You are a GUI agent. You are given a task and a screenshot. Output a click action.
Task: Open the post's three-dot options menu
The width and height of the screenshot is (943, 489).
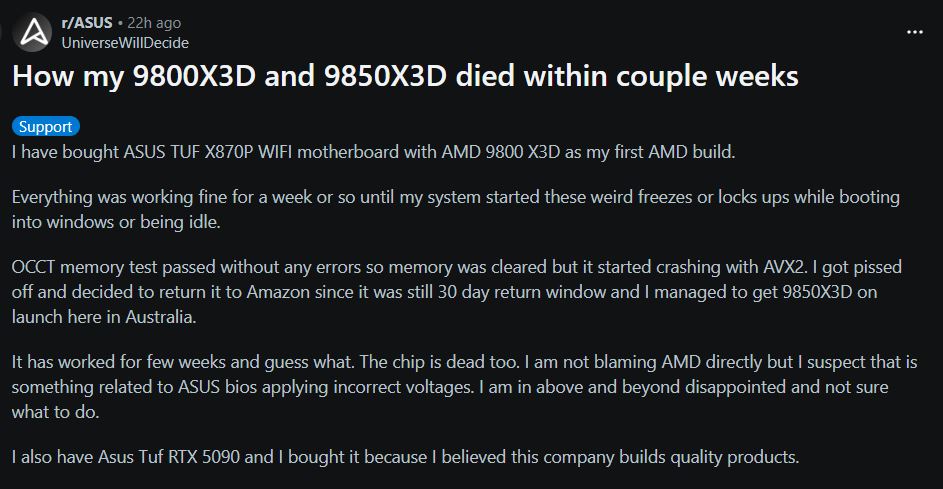[914, 32]
